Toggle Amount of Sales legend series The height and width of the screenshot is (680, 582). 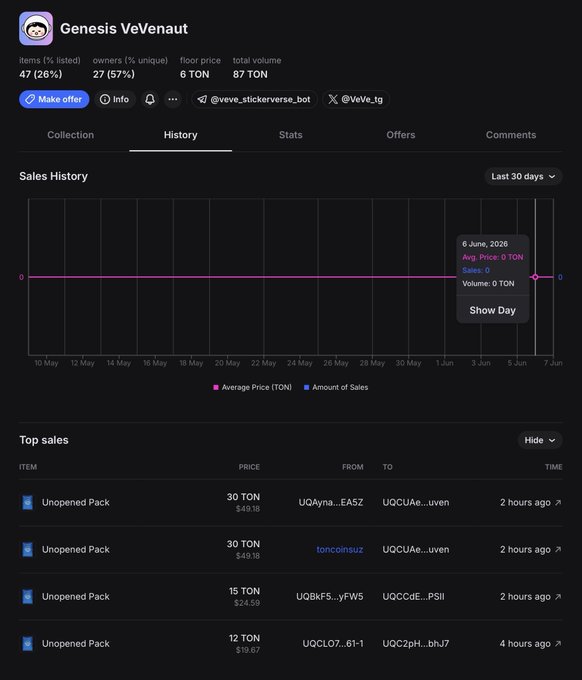tap(336, 387)
